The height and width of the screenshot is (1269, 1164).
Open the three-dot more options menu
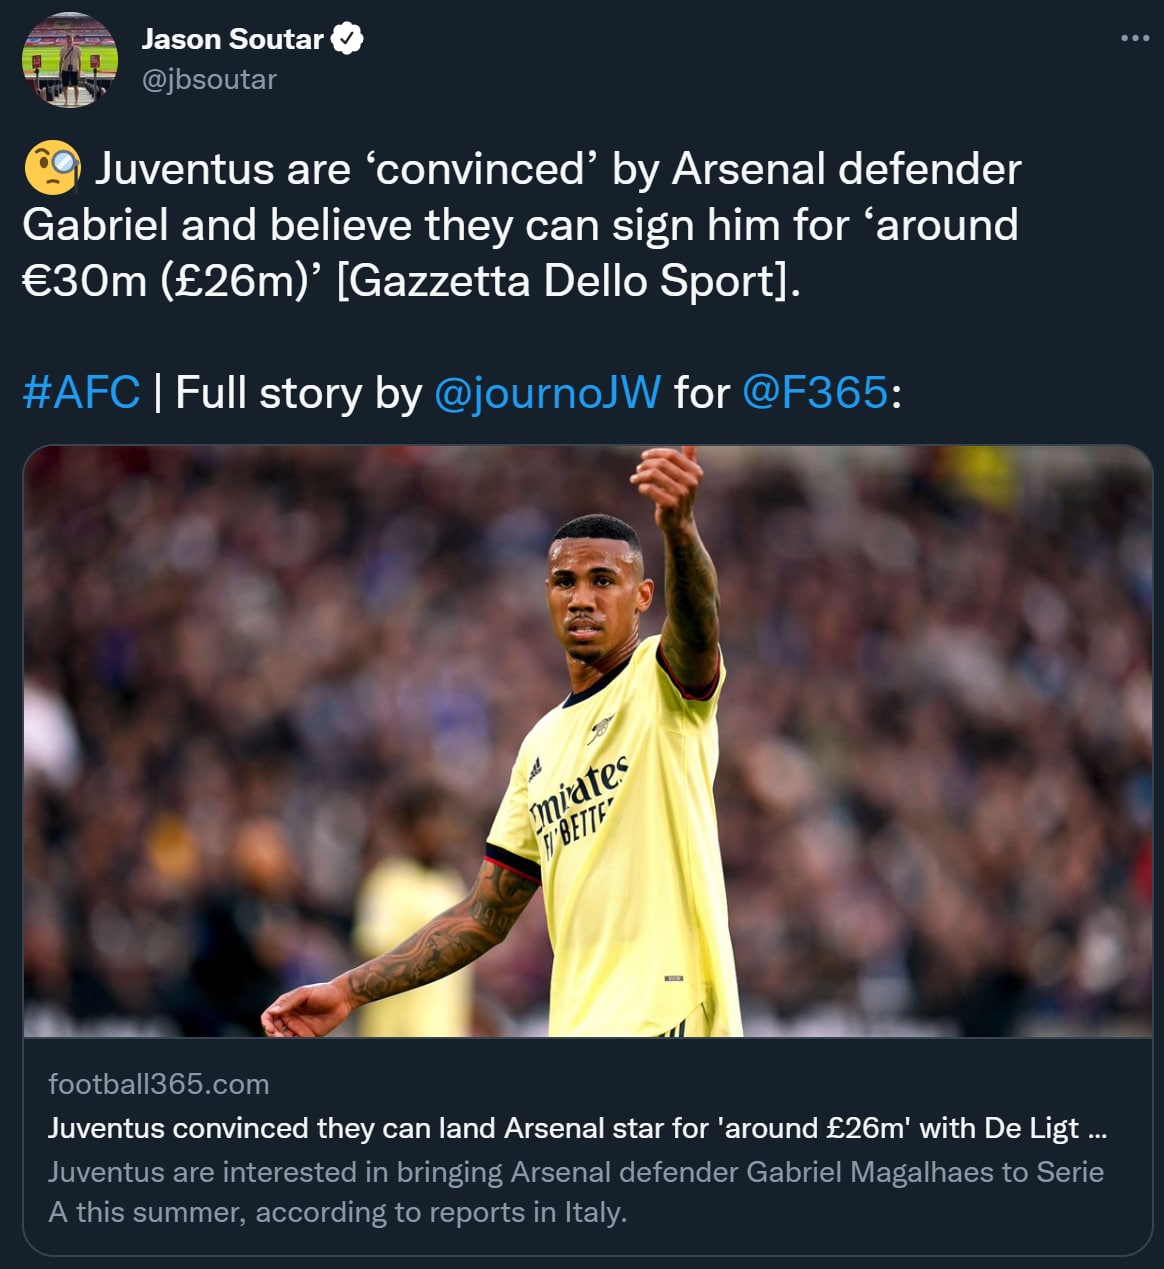1134,39
